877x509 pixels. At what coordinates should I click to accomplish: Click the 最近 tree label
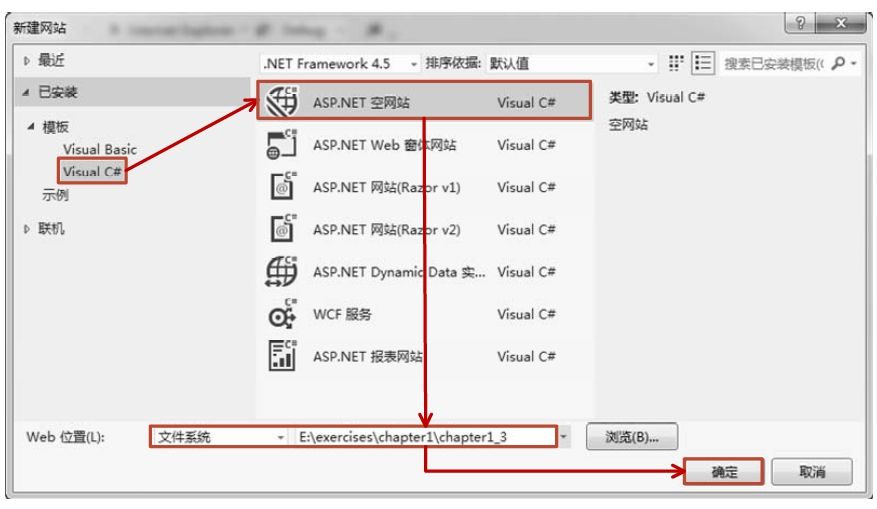pos(51,60)
